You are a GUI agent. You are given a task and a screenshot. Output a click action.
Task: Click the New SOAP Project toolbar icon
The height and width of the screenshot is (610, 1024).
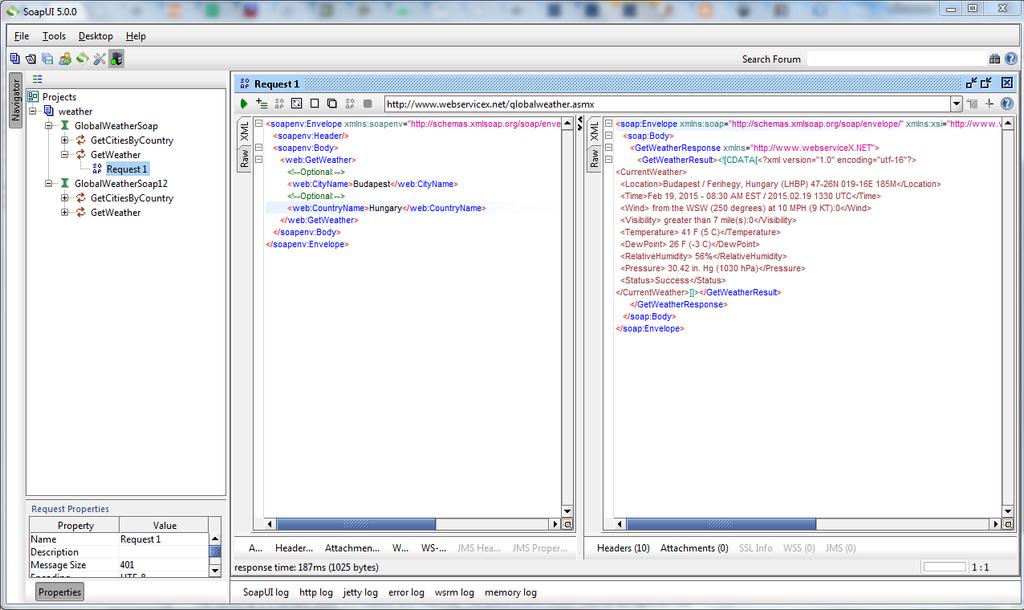click(x=14, y=59)
